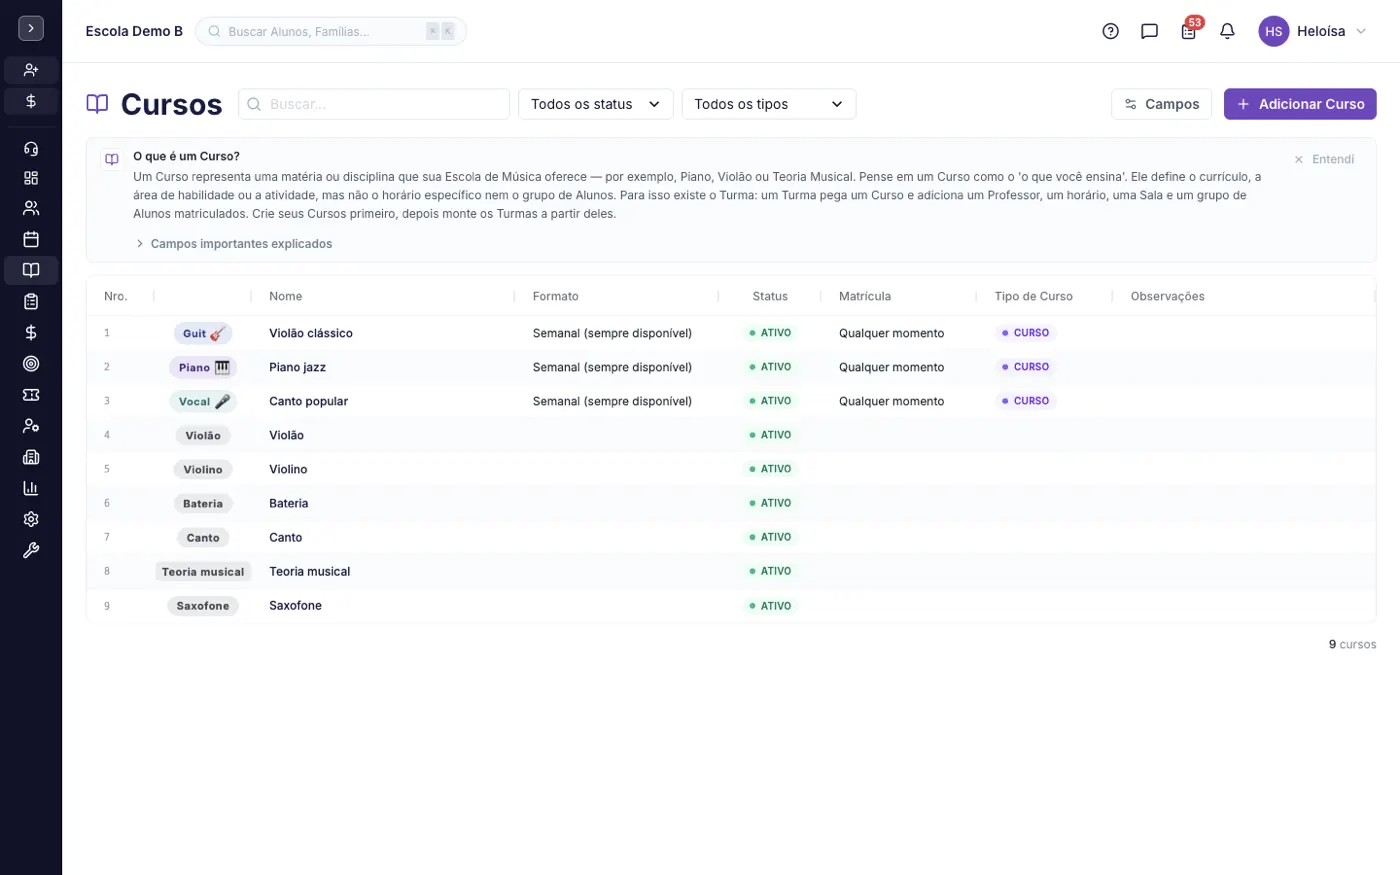Click Semanal (sempre disponível) on the Violão clássico row
This screenshot has width=1400, height=875.
[612, 333]
